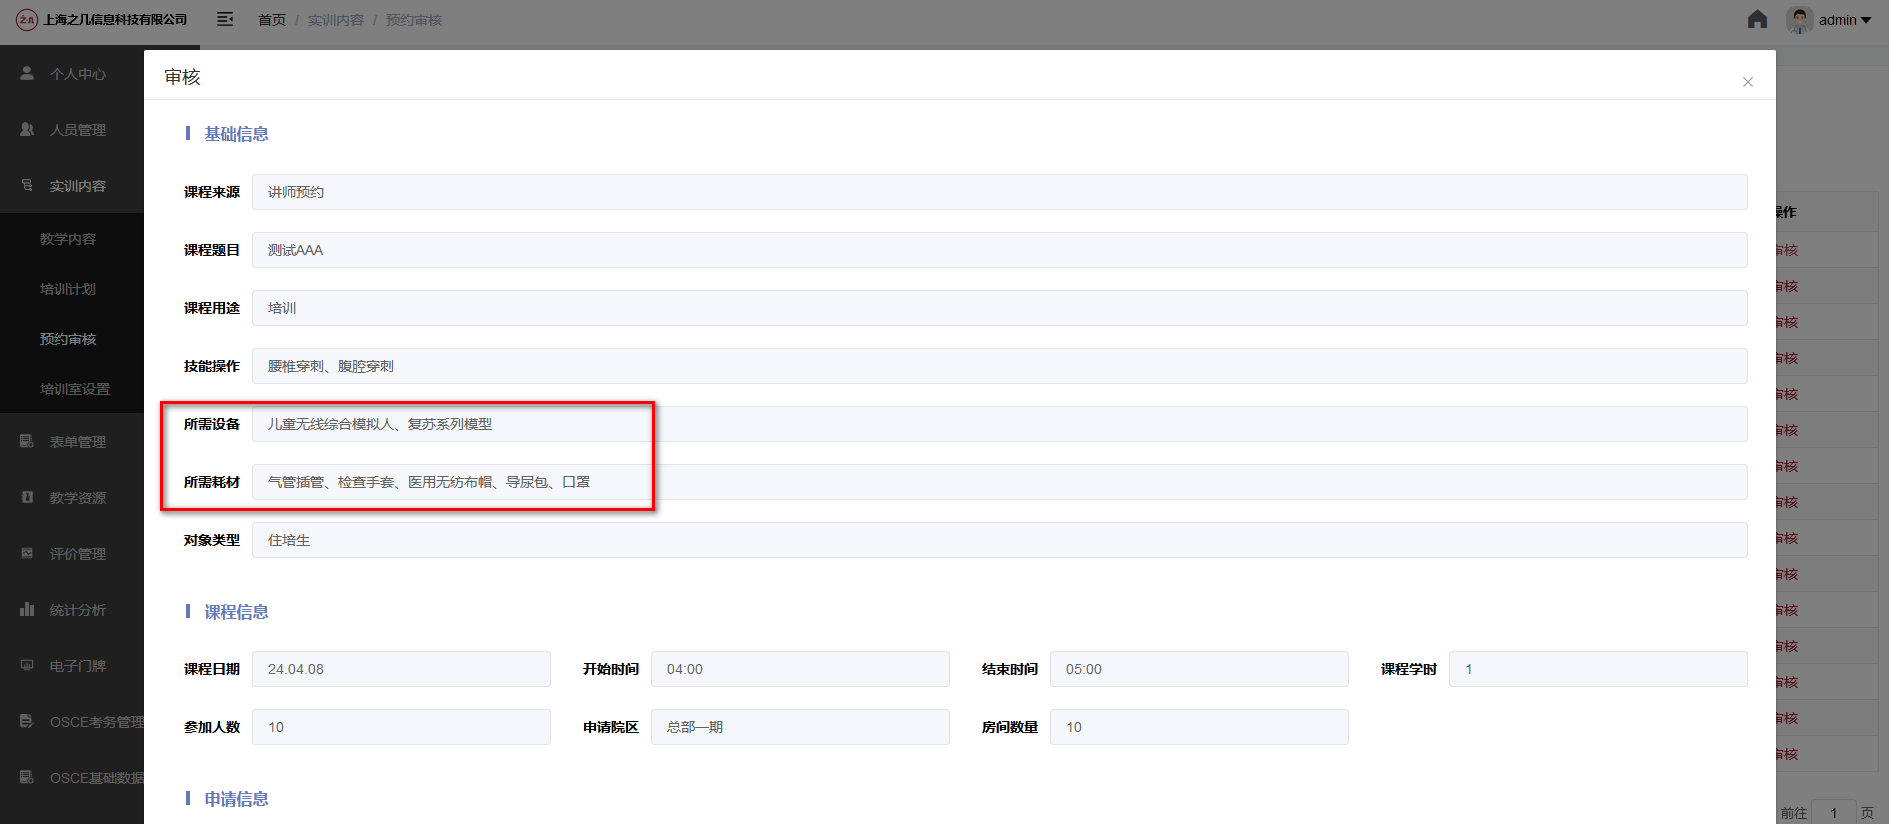Viewport: 1889px width, 824px height.
Task: Click the 基础信息 section heading
Action: pyautogui.click(x=236, y=134)
